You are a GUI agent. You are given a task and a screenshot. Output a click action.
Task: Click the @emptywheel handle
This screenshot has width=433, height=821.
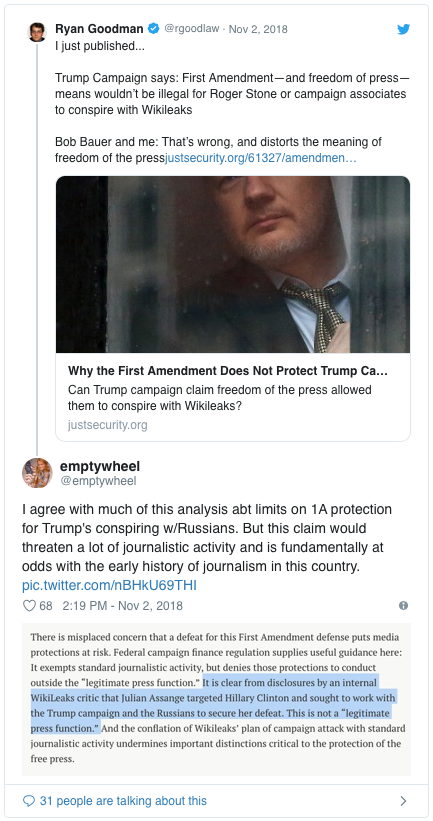(x=98, y=481)
